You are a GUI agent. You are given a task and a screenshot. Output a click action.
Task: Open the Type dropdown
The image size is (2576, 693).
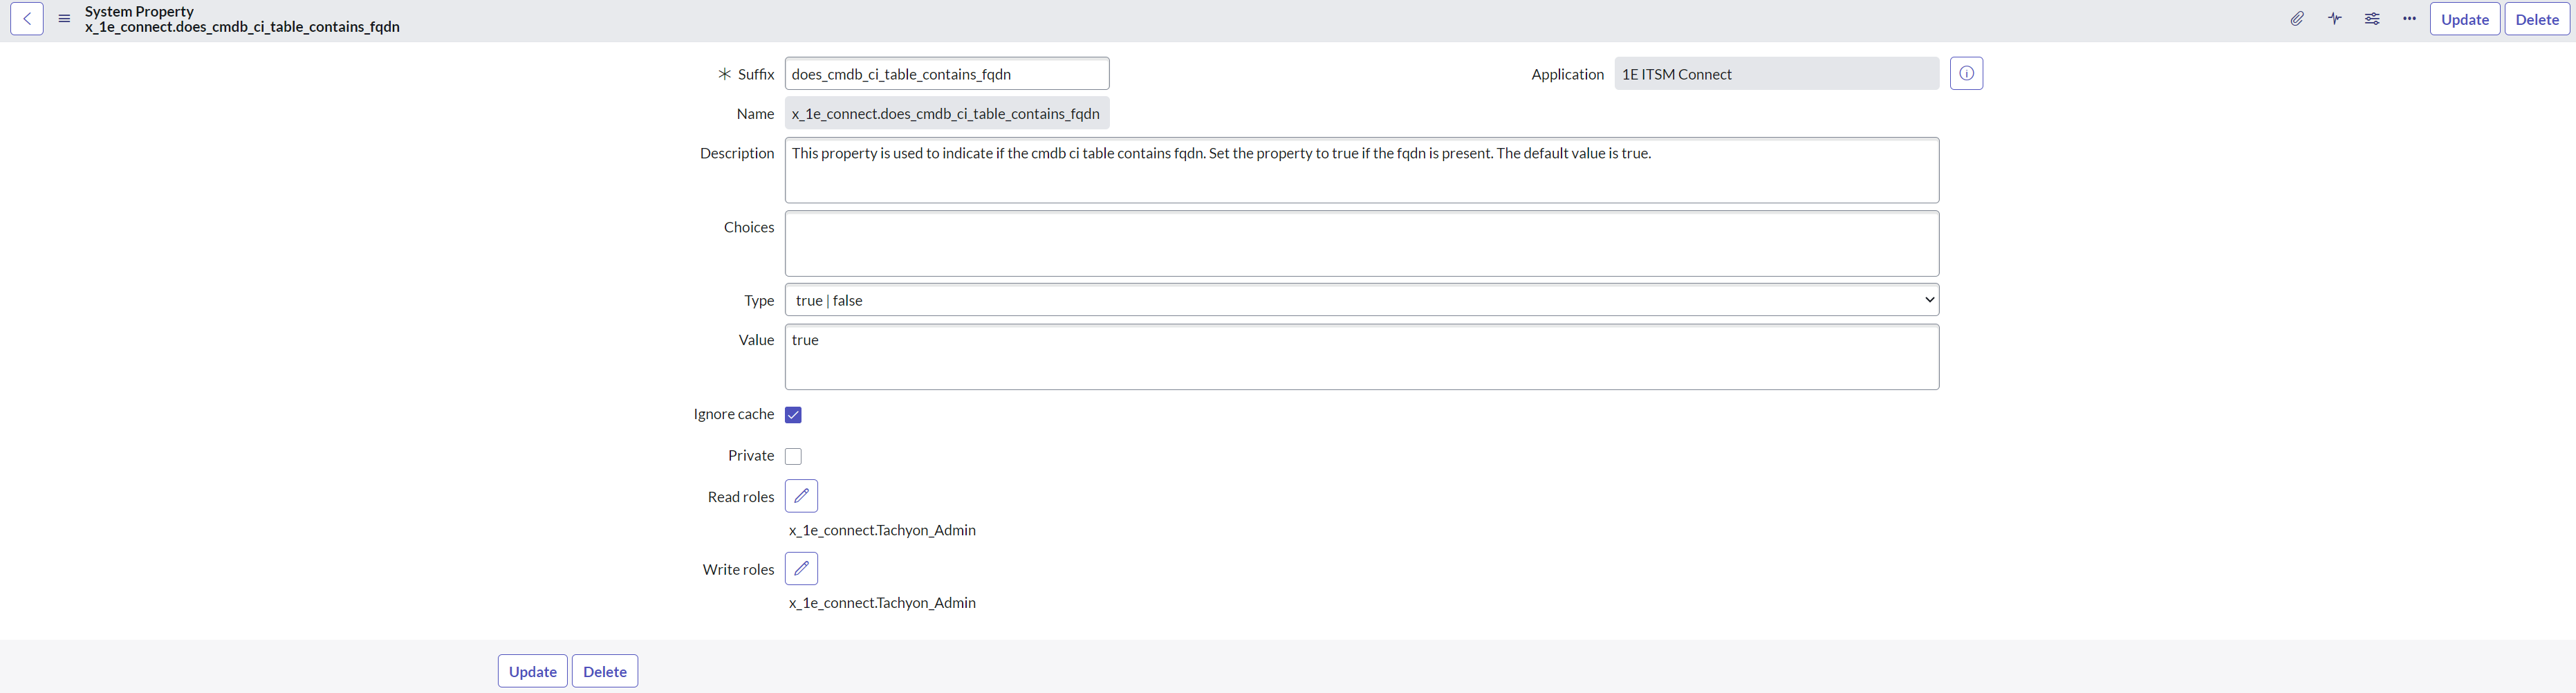pos(1361,300)
